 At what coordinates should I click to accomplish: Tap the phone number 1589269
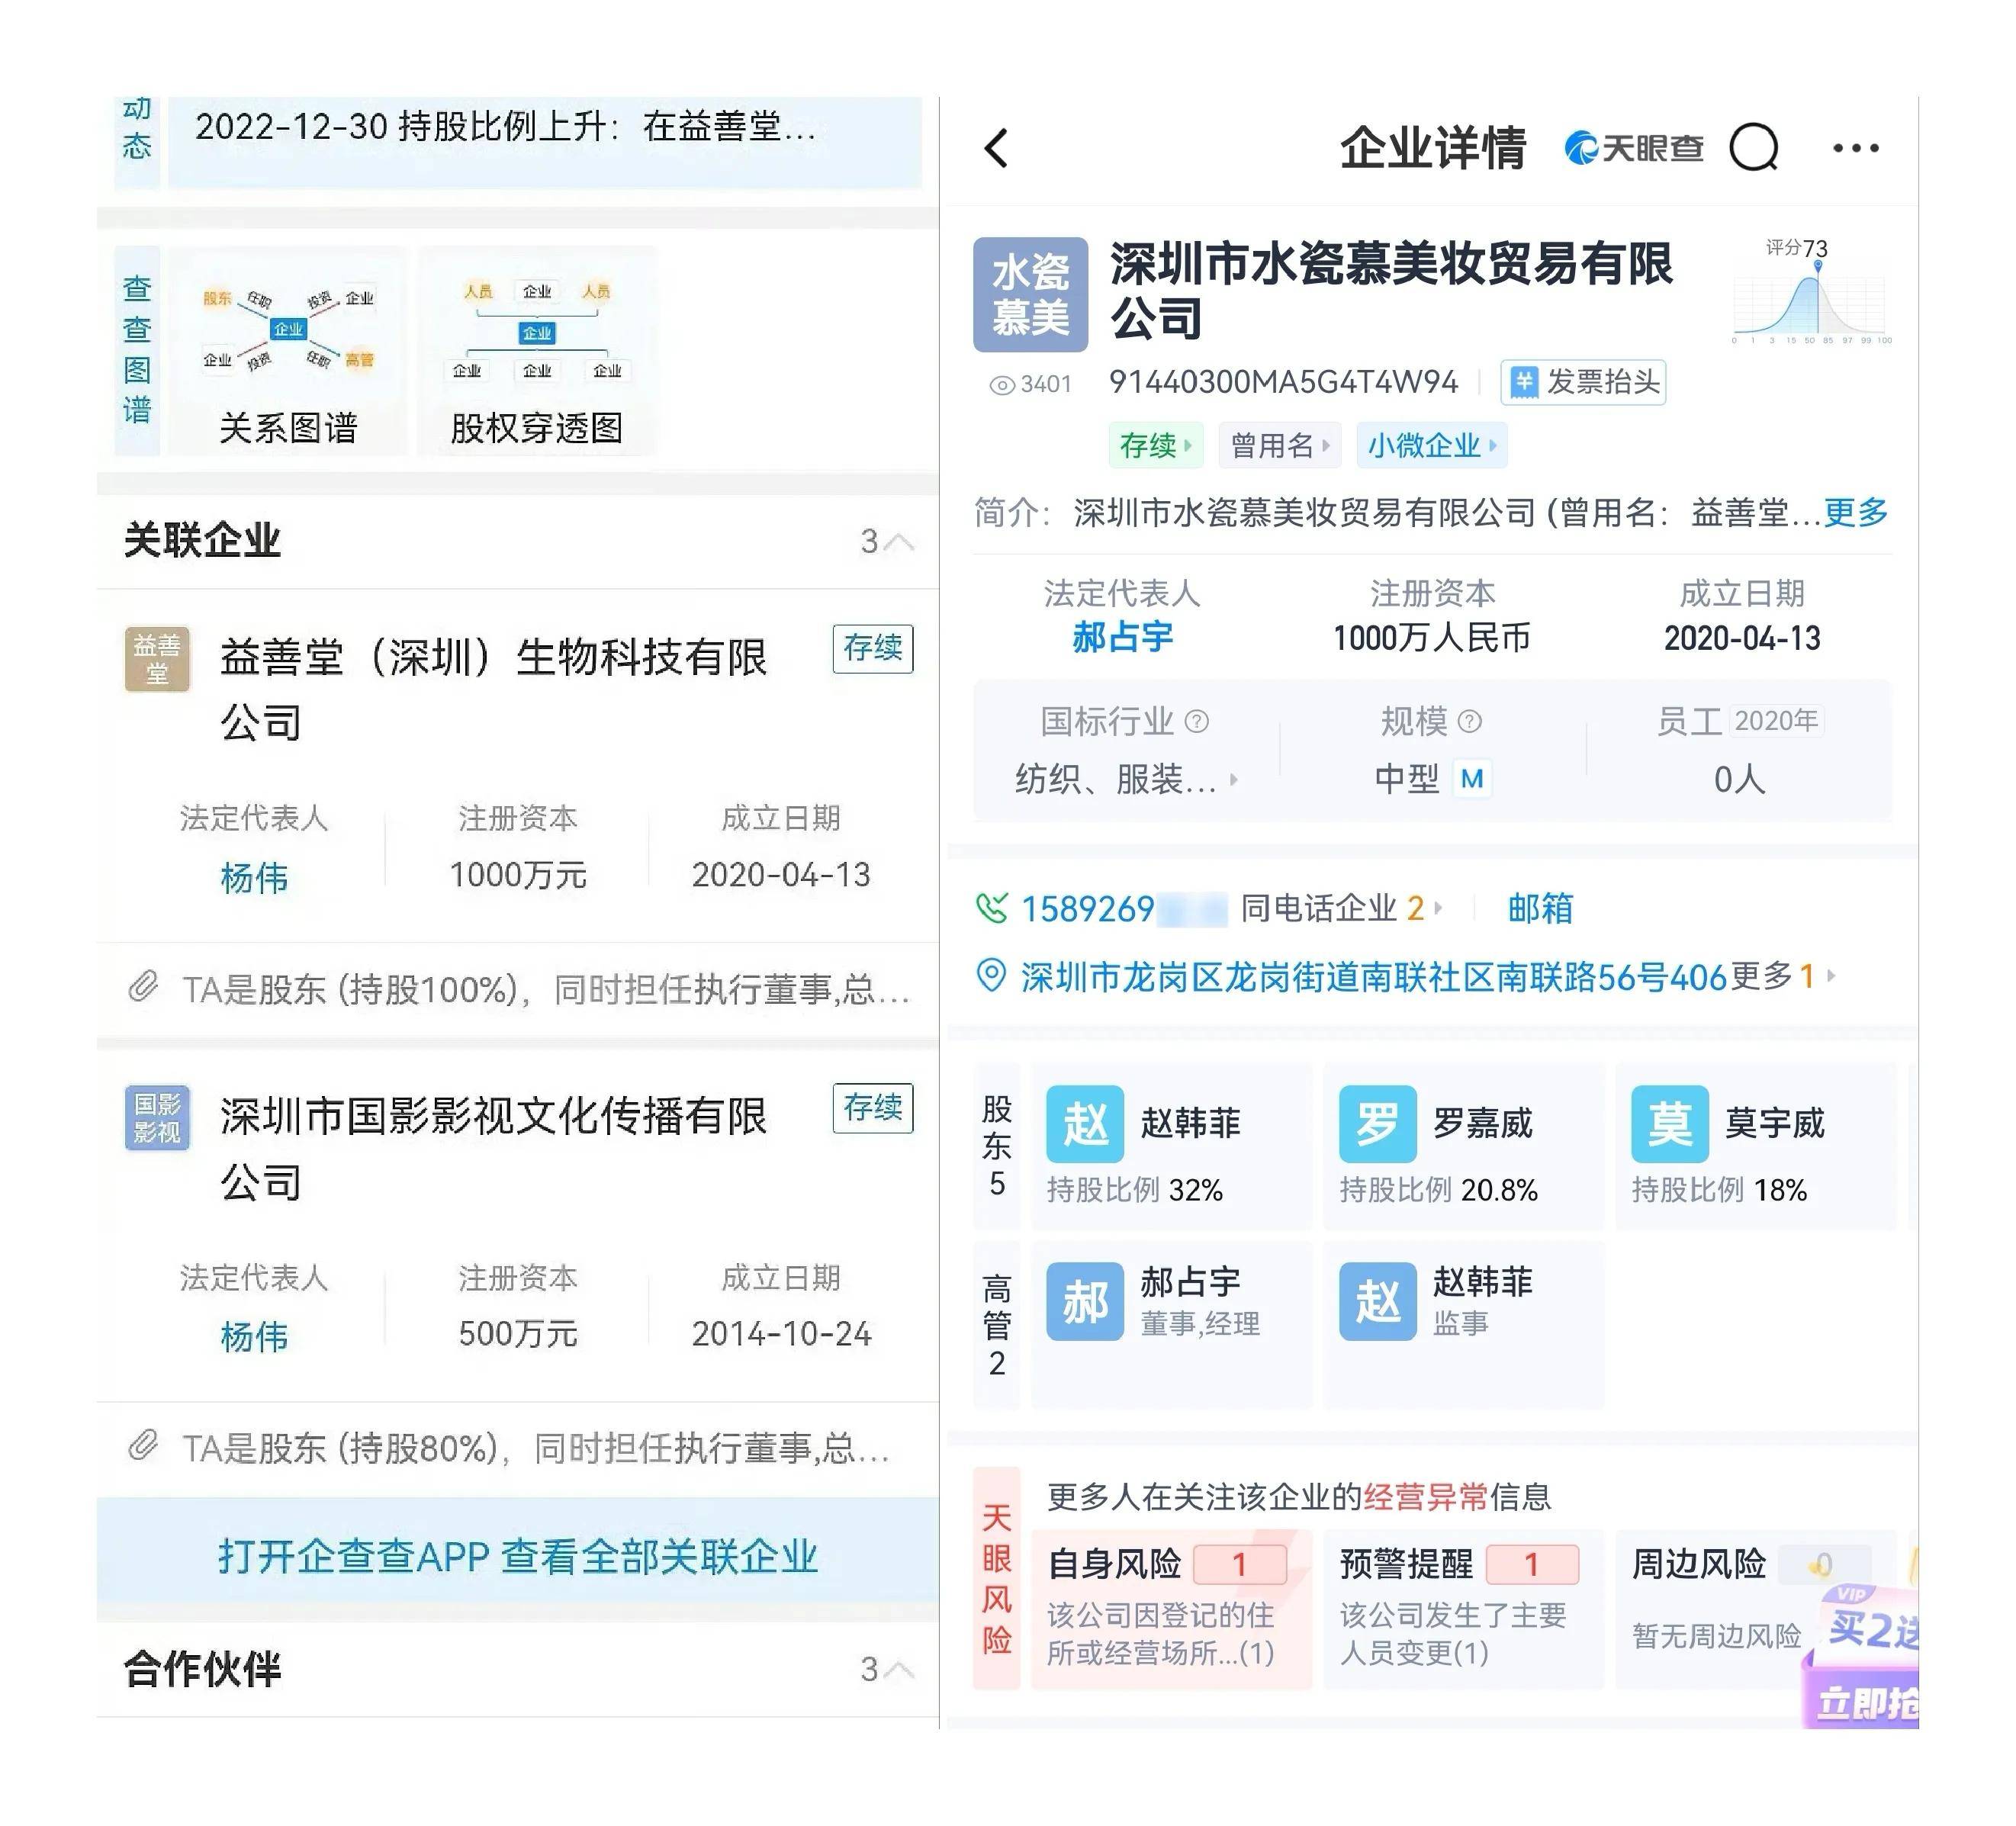click(1123, 909)
